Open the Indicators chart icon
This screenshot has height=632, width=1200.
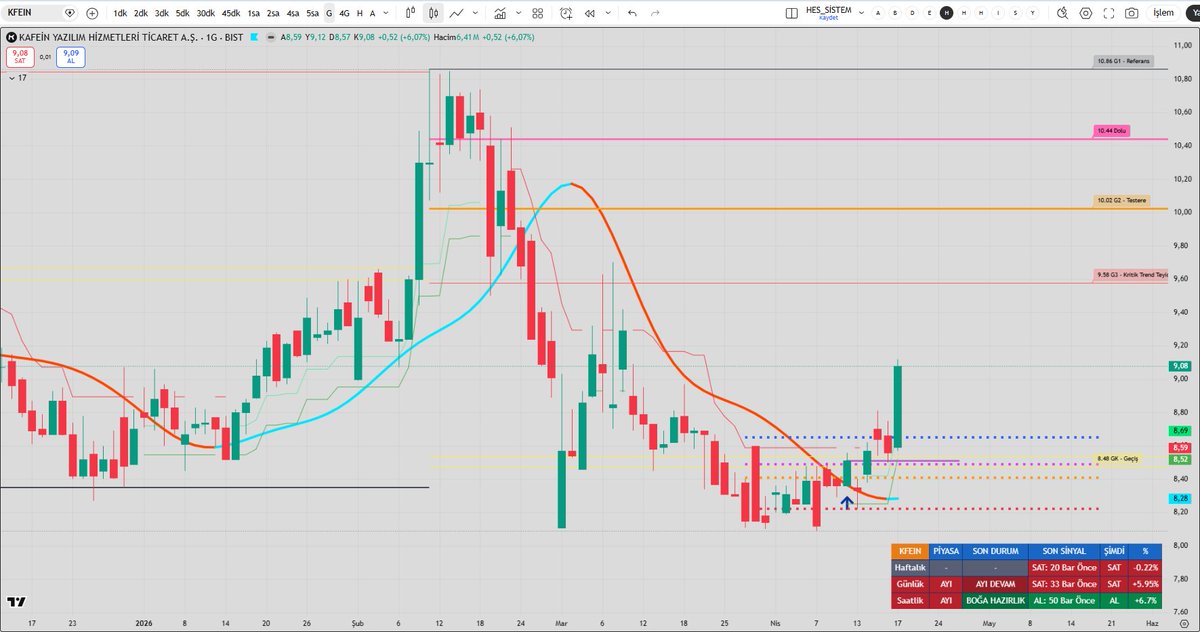[x=500, y=14]
